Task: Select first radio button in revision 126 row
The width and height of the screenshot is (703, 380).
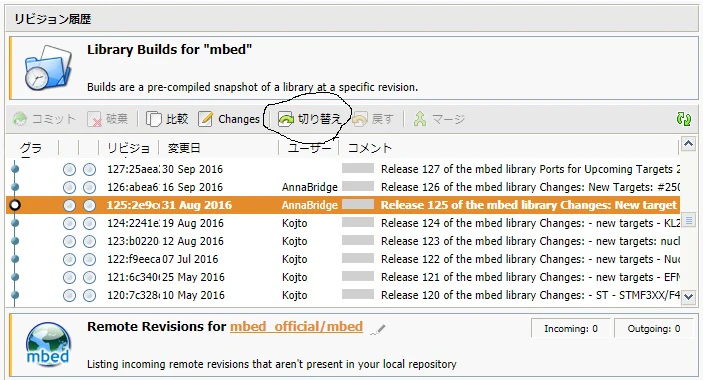Action: tap(69, 187)
